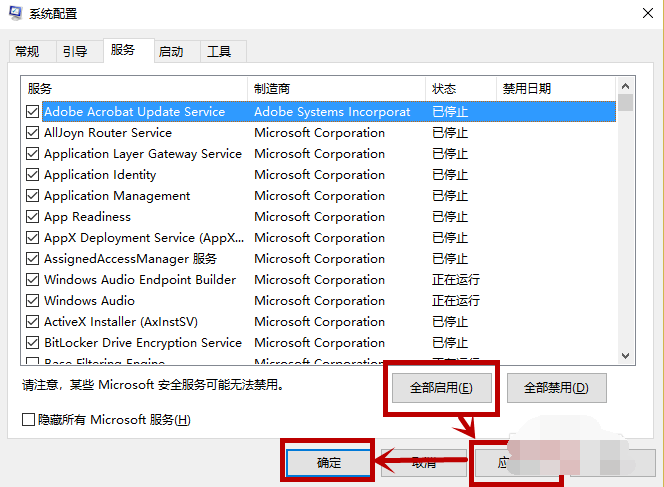Switch to the 启动 tab

pos(171,51)
